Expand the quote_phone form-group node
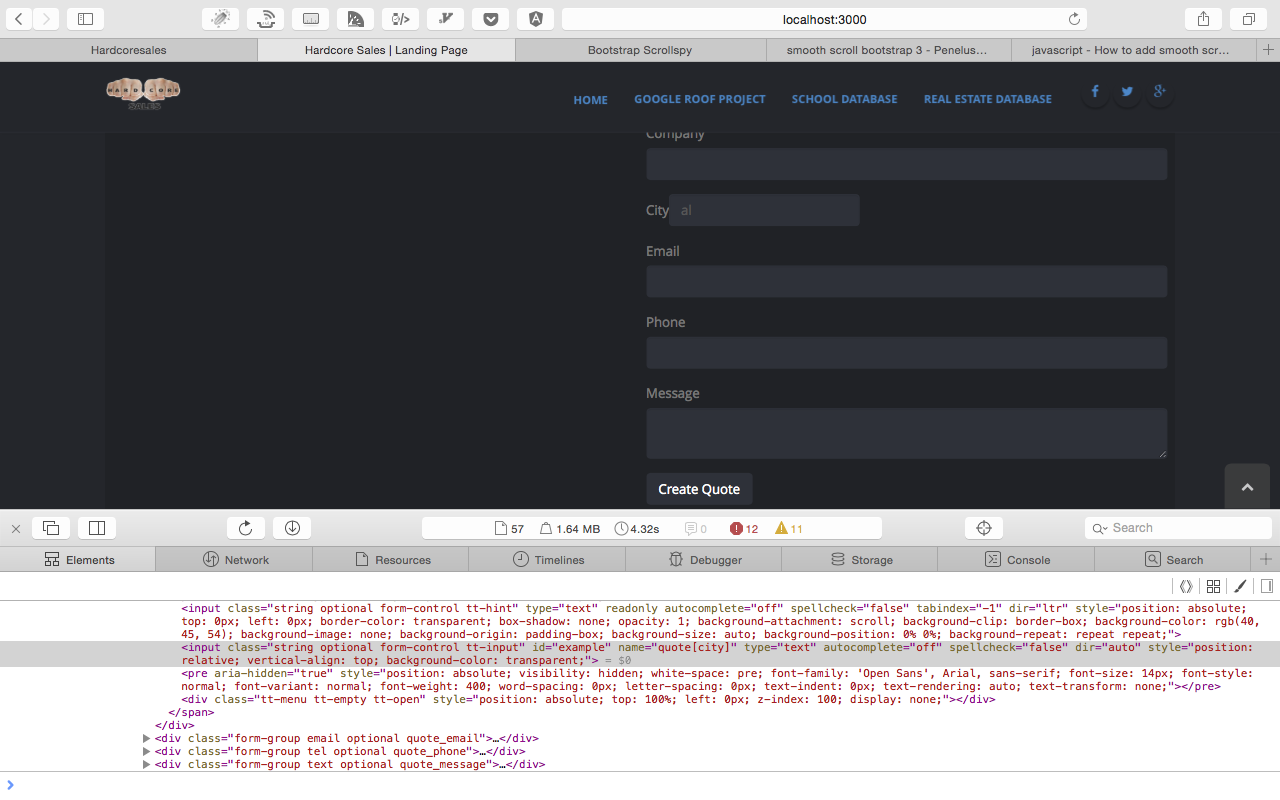 click(x=147, y=752)
